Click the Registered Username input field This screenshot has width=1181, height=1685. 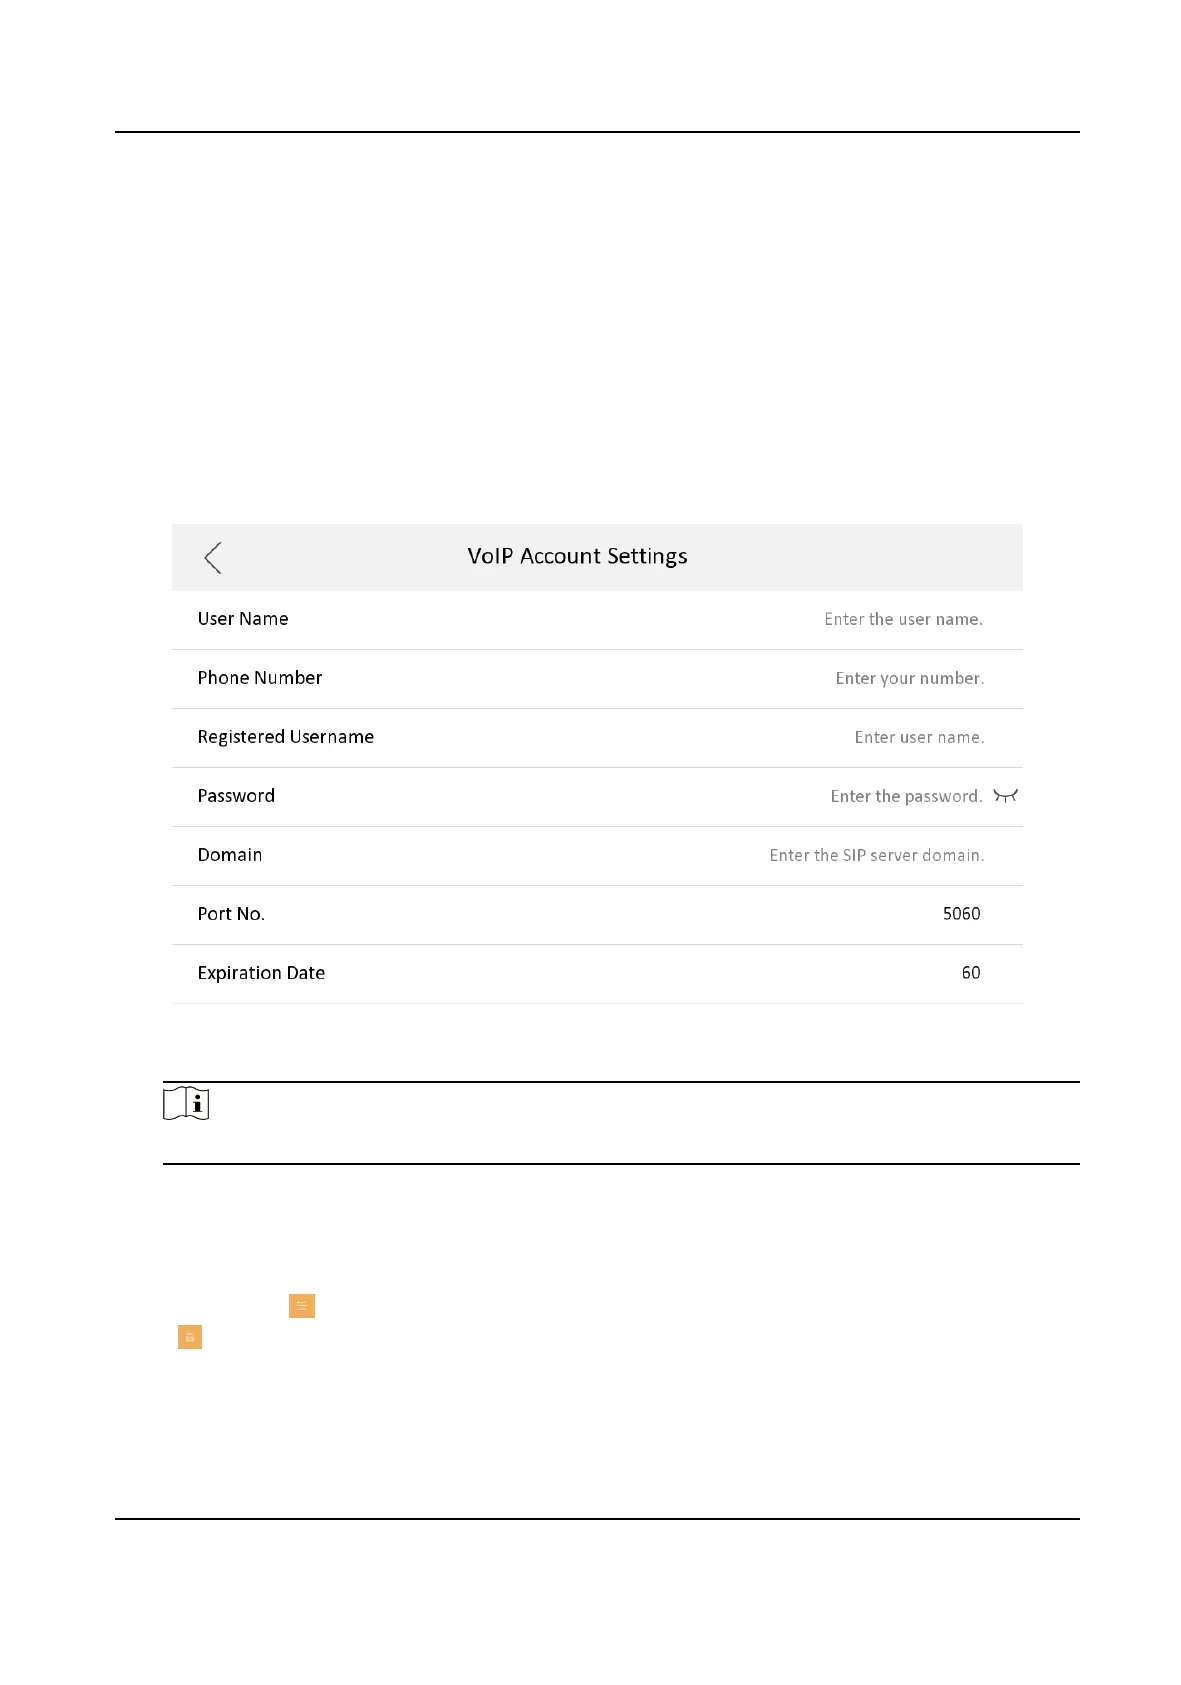pos(919,737)
